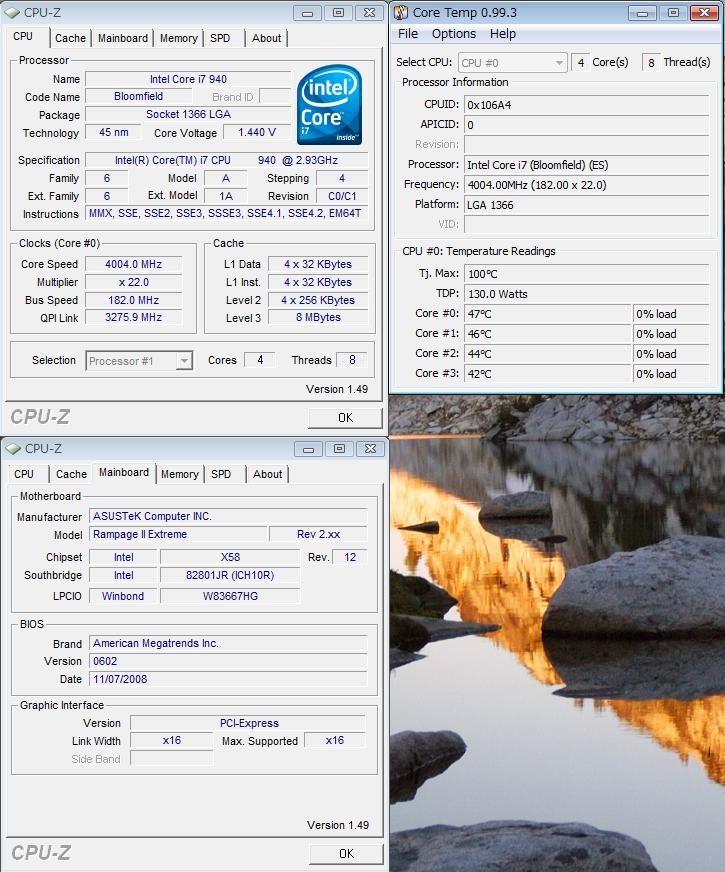This screenshot has width=725, height=872.
Task: Minimize the Core Temp window
Action: tap(642, 12)
